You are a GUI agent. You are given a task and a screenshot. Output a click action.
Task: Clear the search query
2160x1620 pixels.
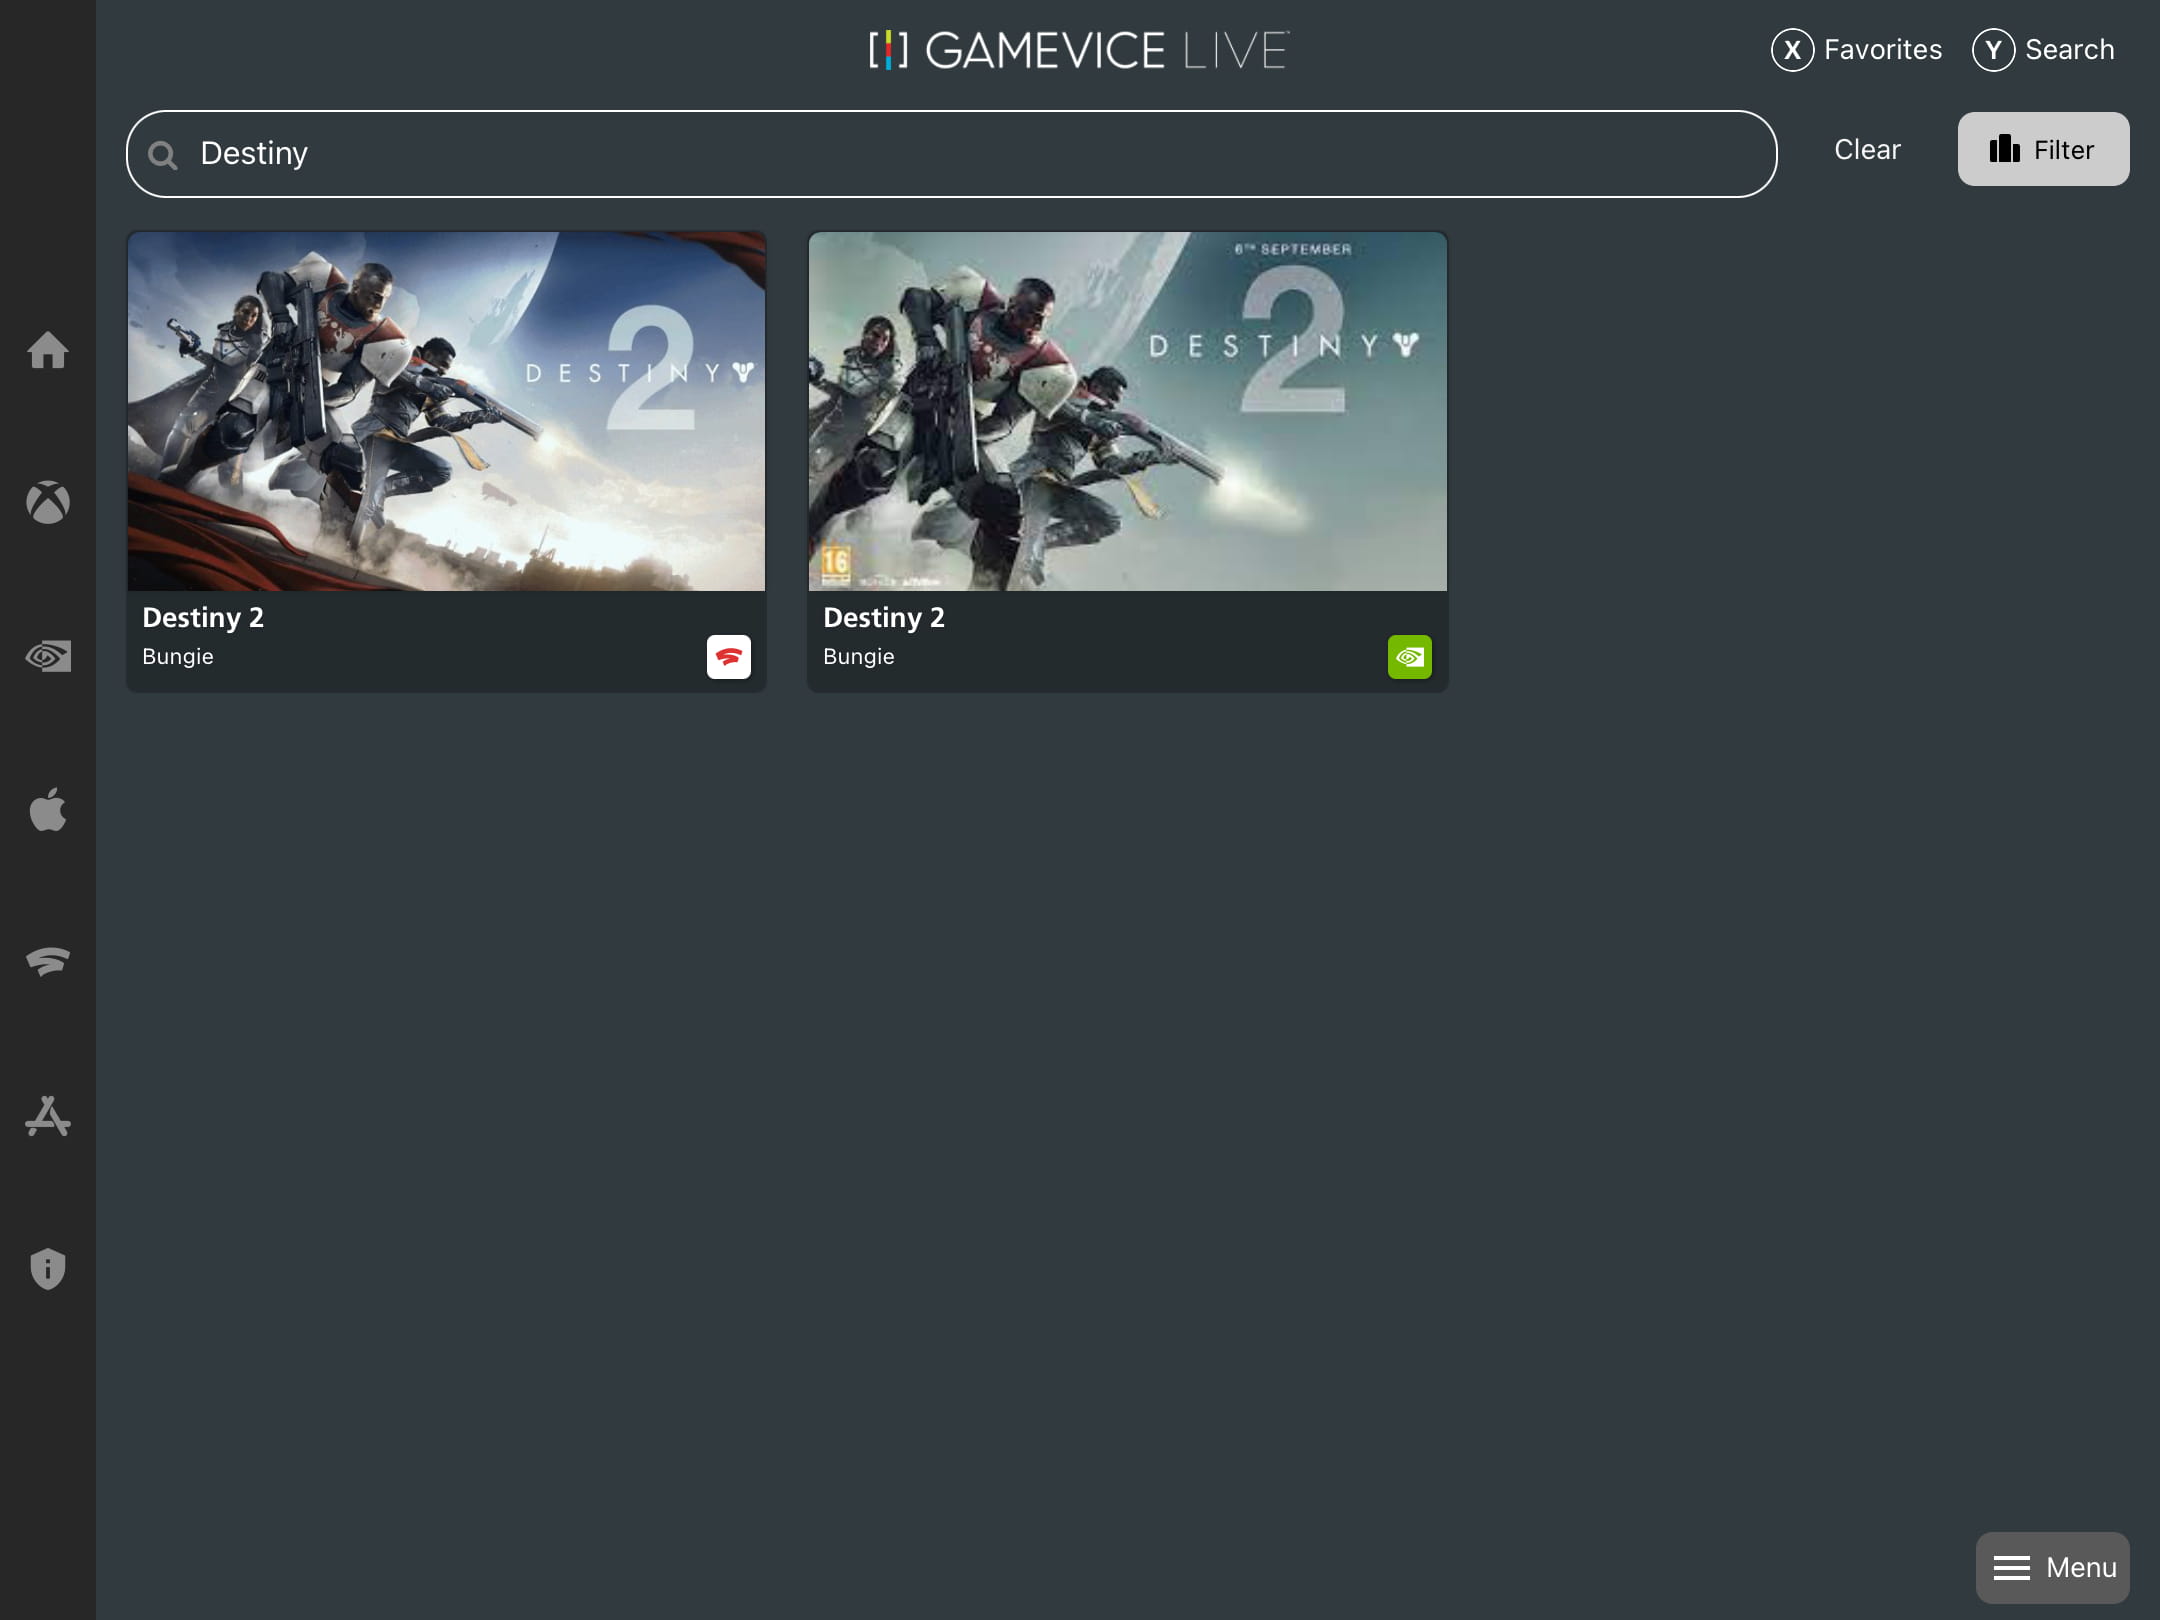click(x=1866, y=149)
